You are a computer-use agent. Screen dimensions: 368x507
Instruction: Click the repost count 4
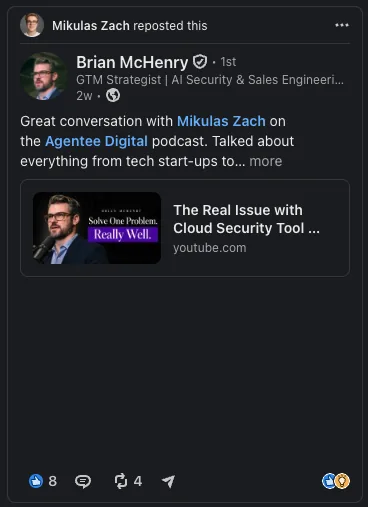(x=138, y=481)
